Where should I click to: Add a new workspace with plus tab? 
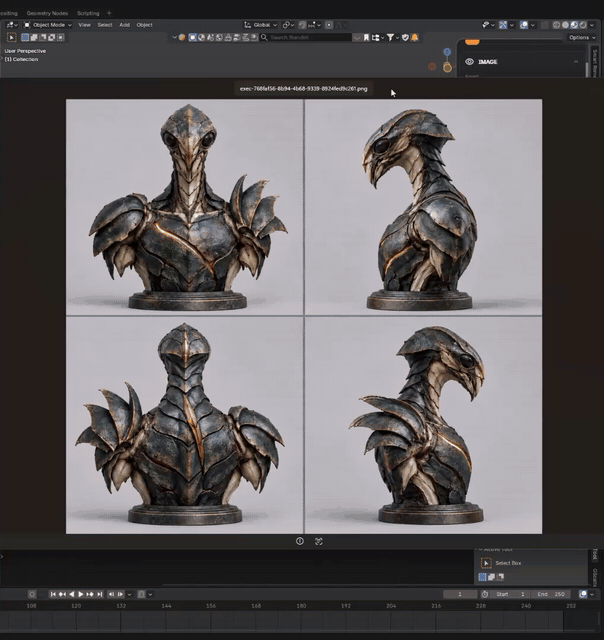pos(109,13)
